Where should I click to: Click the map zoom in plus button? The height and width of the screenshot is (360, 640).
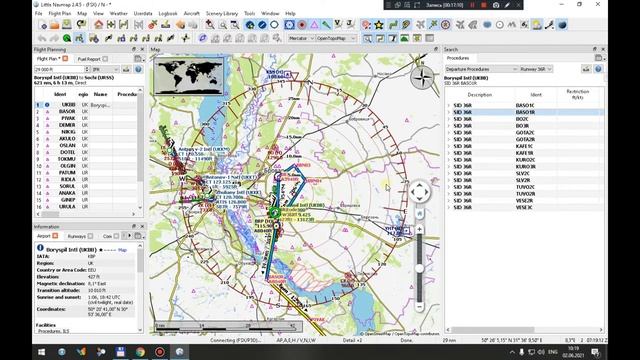click(419, 229)
